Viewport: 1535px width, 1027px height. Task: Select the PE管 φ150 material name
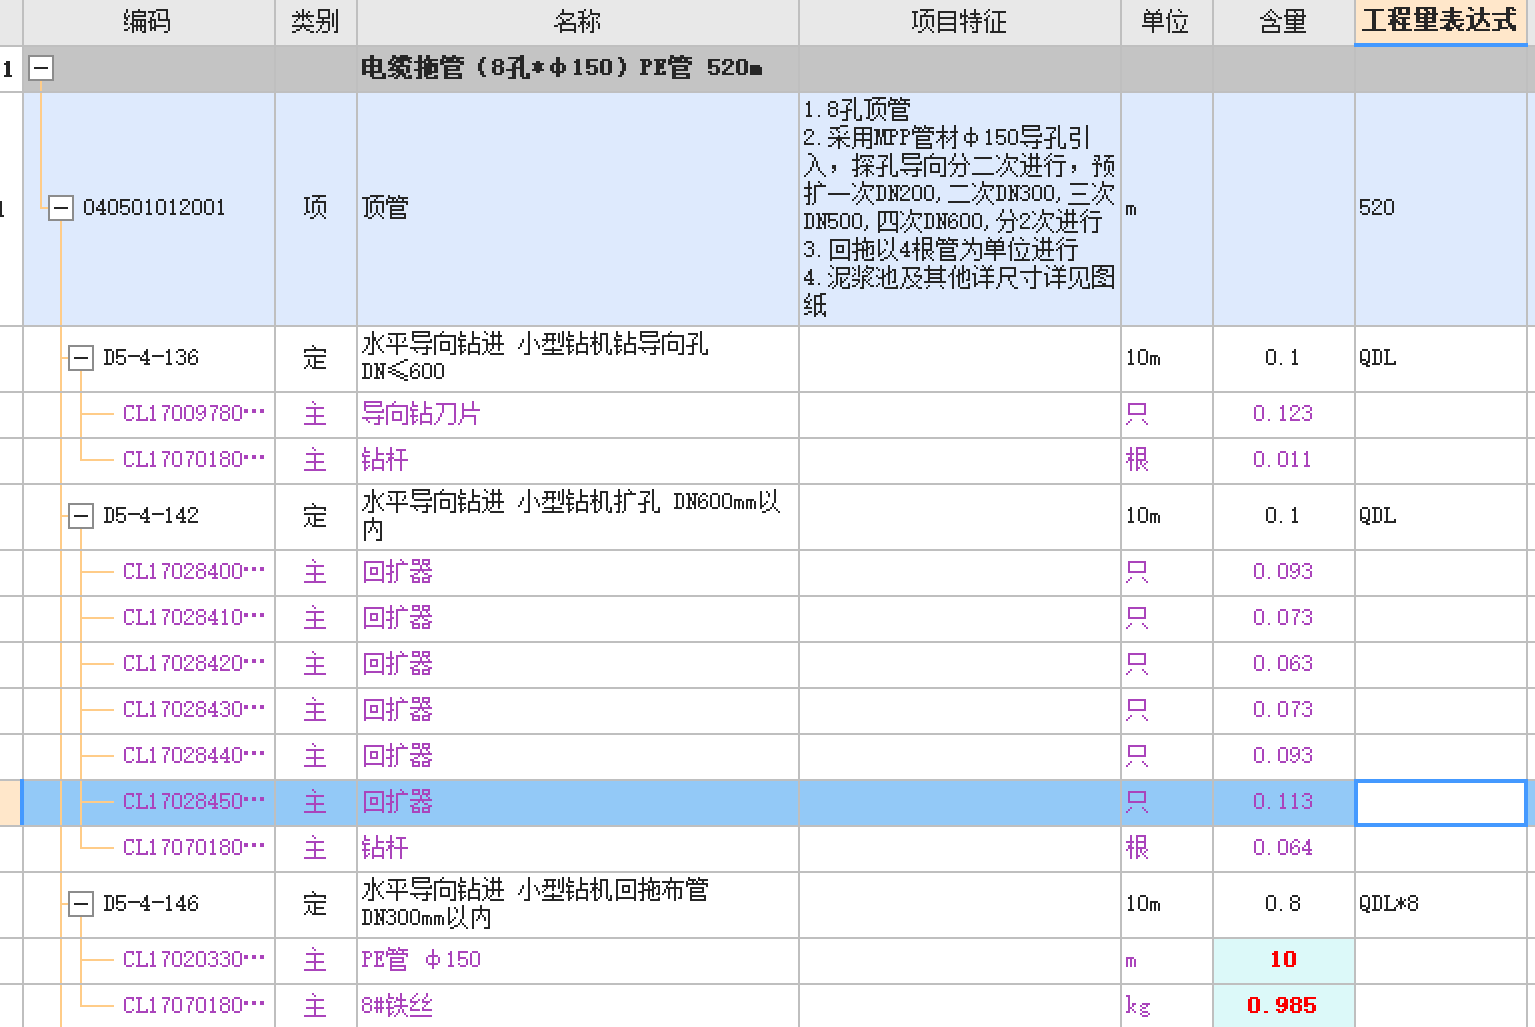pyautogui.click(x=421, y=960)
